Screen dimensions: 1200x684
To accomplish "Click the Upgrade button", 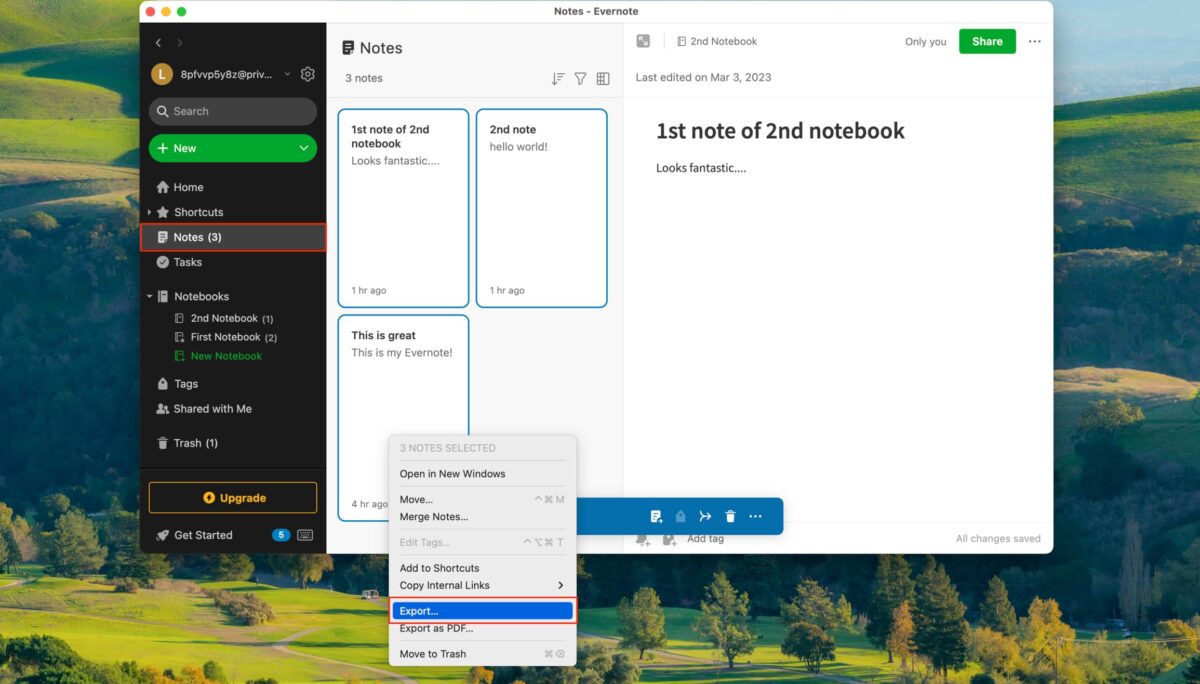I will pyautogui.click(x=233, y=498).
